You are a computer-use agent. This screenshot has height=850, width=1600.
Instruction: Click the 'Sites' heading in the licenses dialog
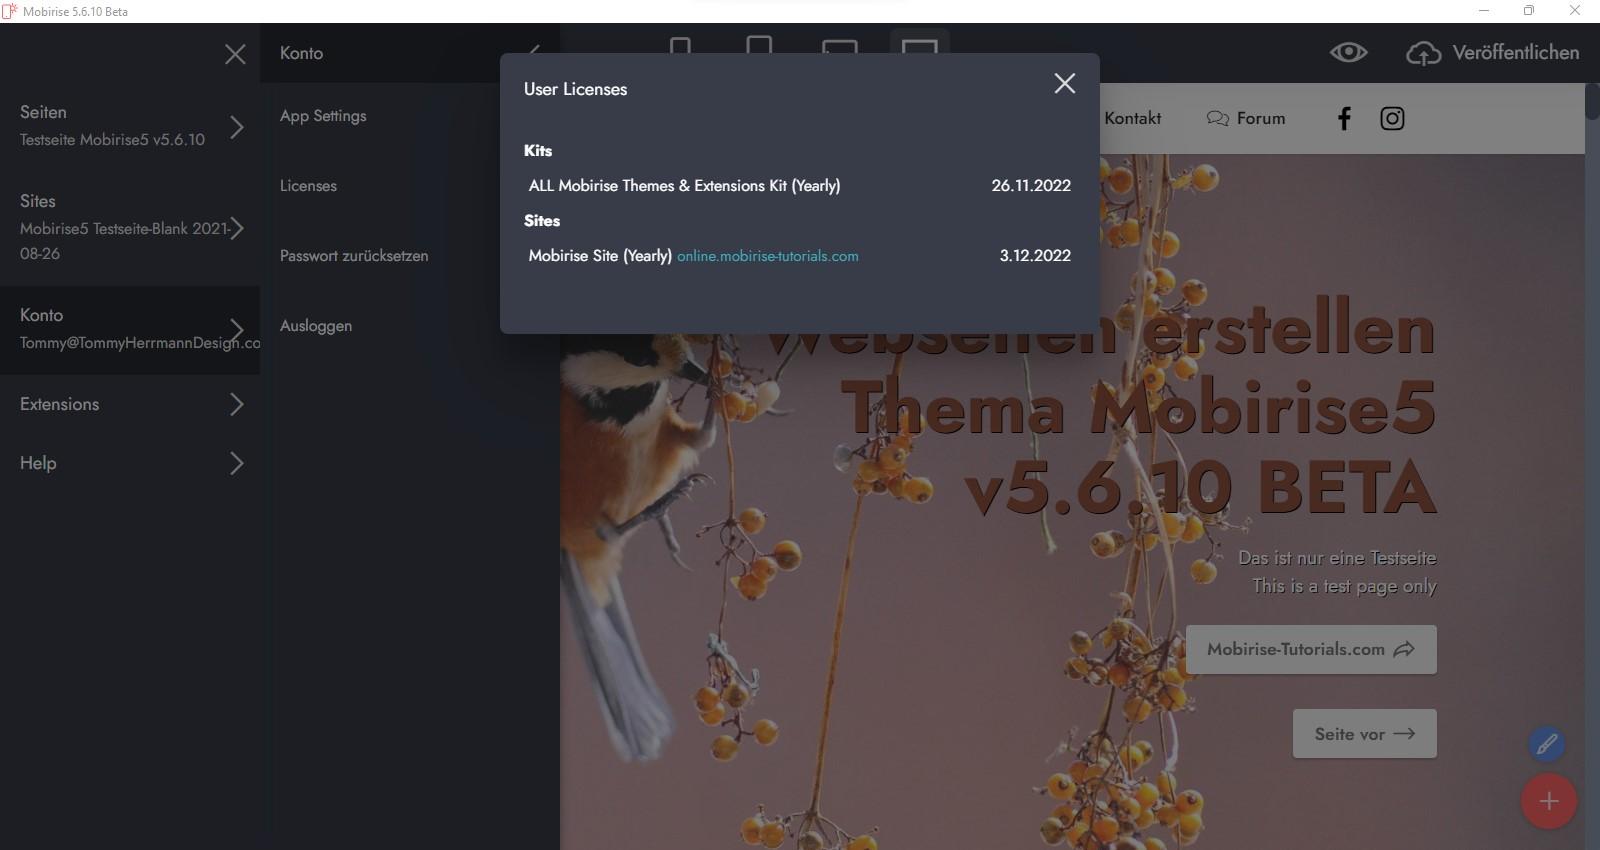[542, 220]
